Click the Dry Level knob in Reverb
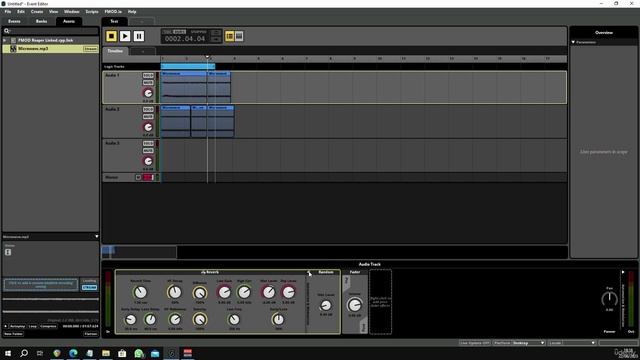 288,292
